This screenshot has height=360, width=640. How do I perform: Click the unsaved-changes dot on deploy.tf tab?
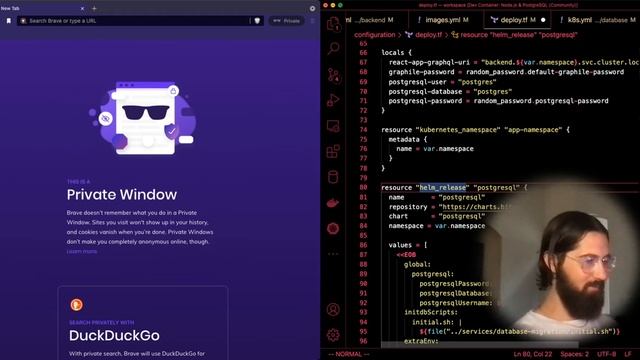[543, 20]
